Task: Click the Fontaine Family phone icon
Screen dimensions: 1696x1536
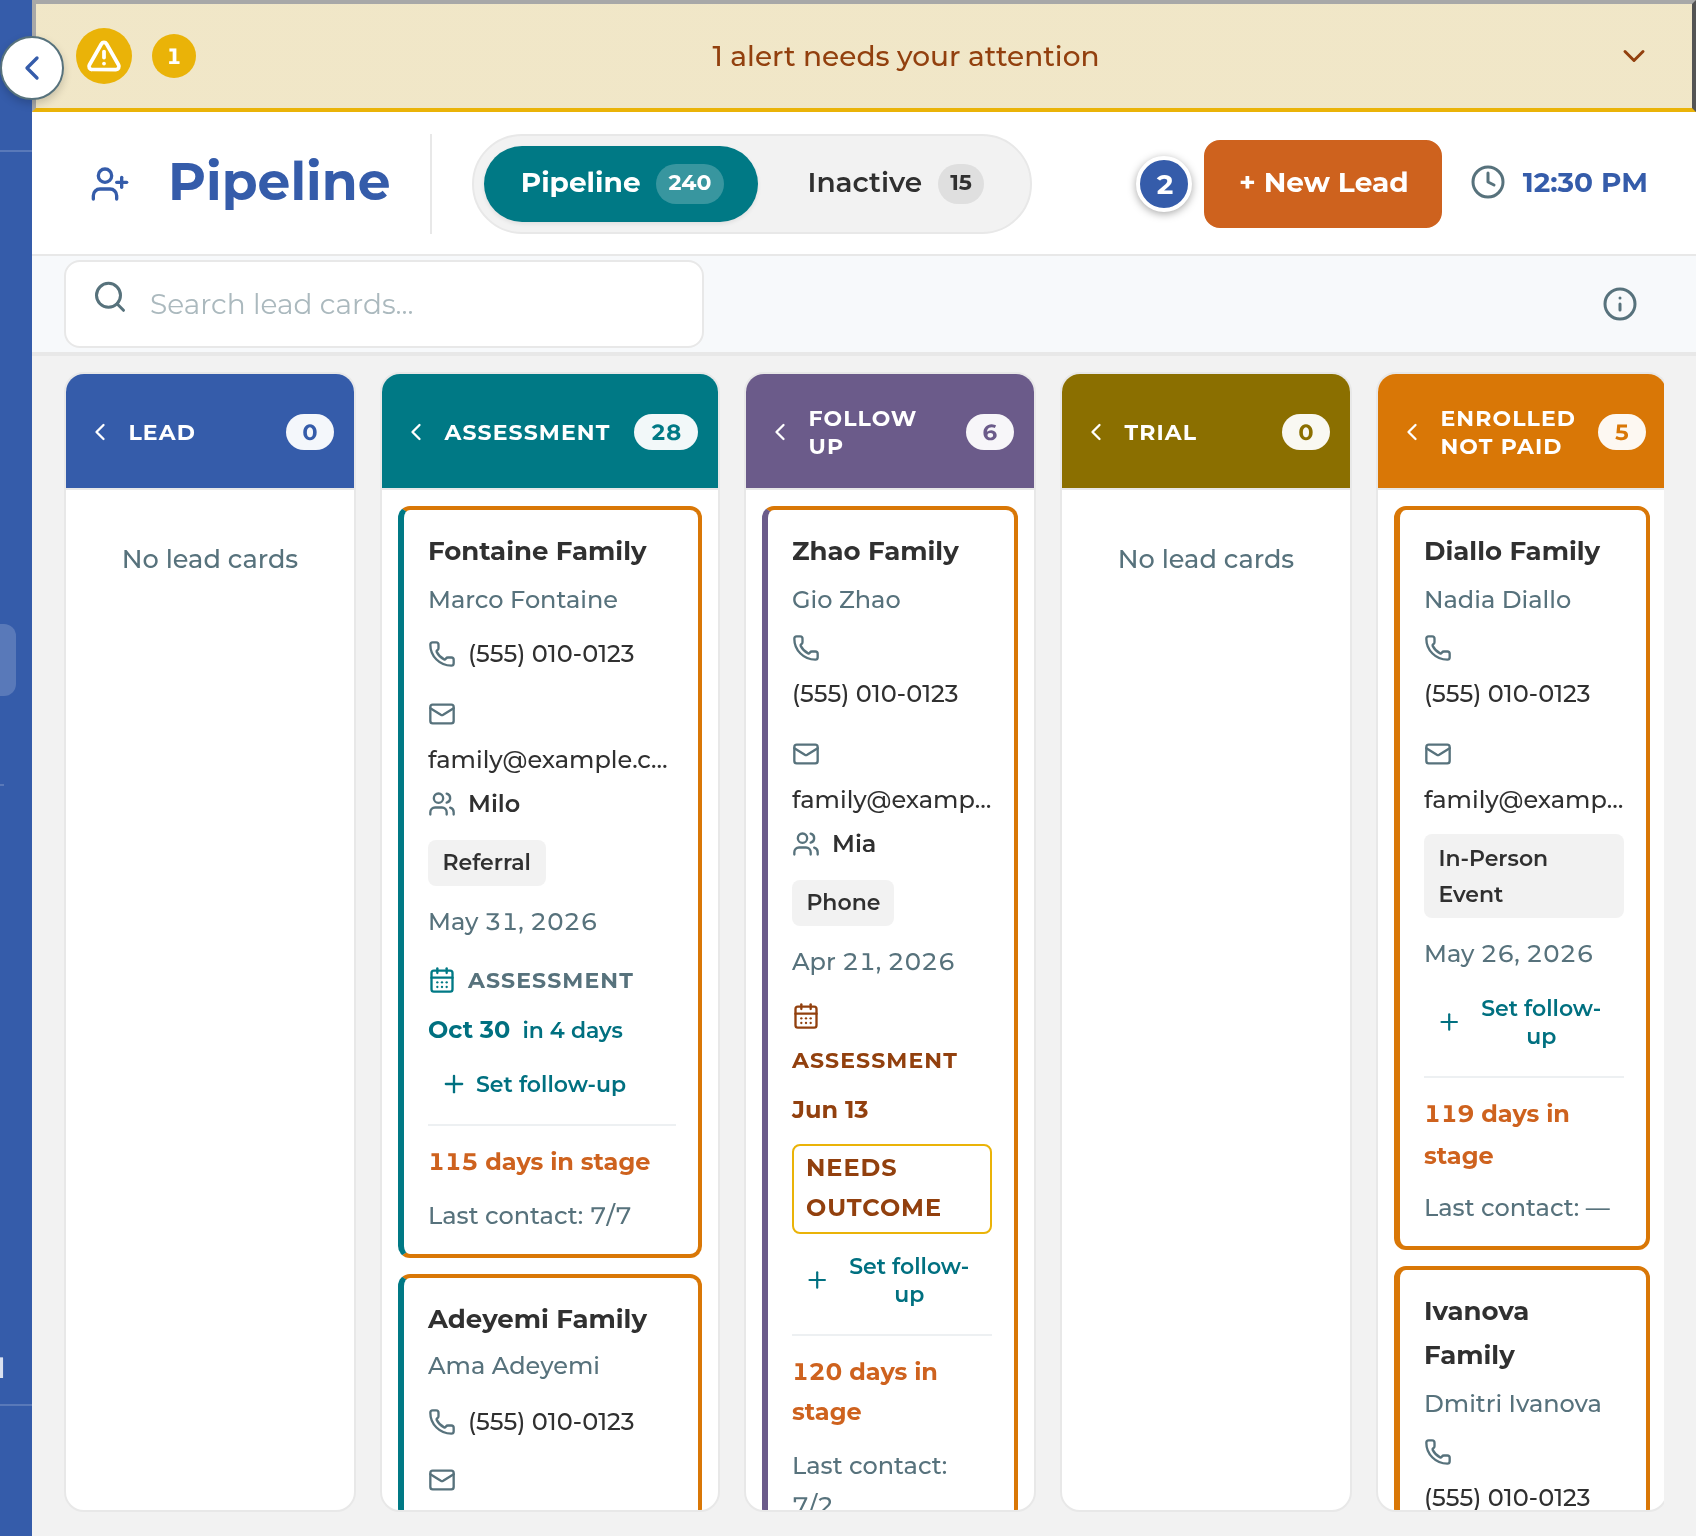Action: pos(442,653)
